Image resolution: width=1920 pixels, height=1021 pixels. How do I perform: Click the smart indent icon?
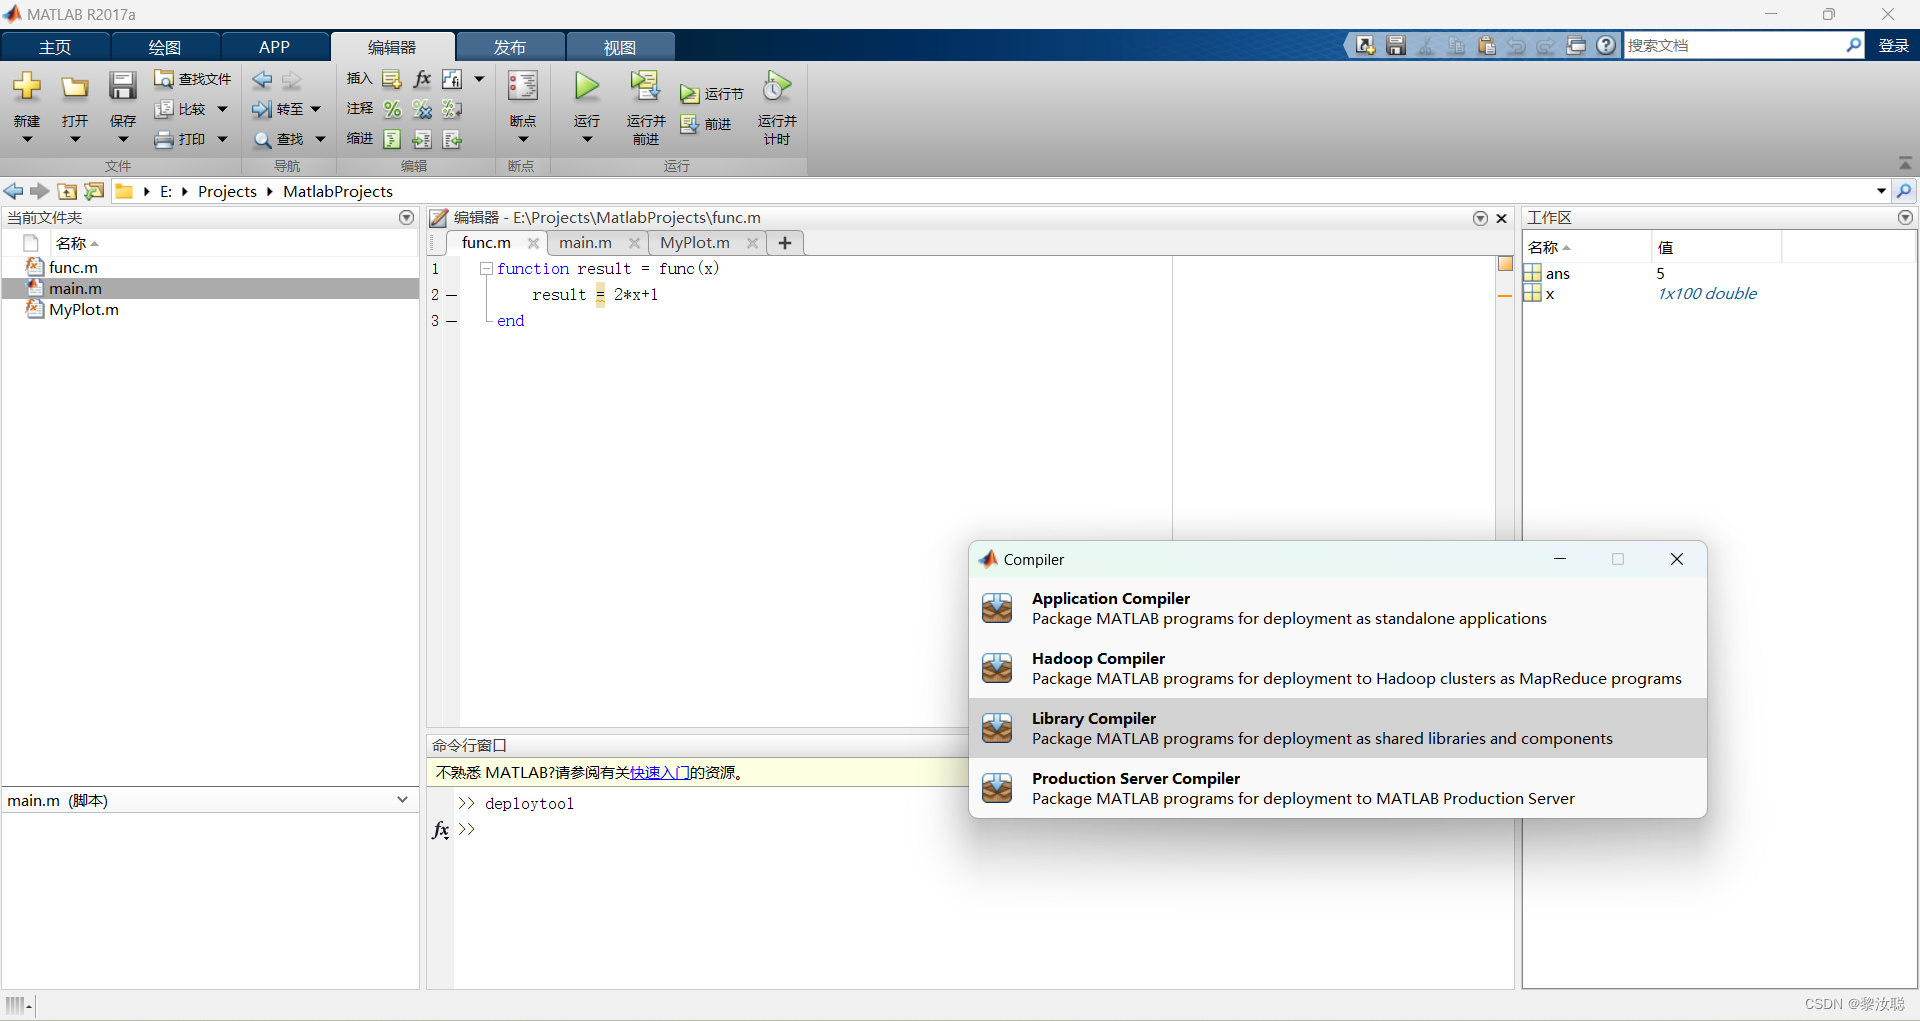pyautogui.click(x=392, y=139)
